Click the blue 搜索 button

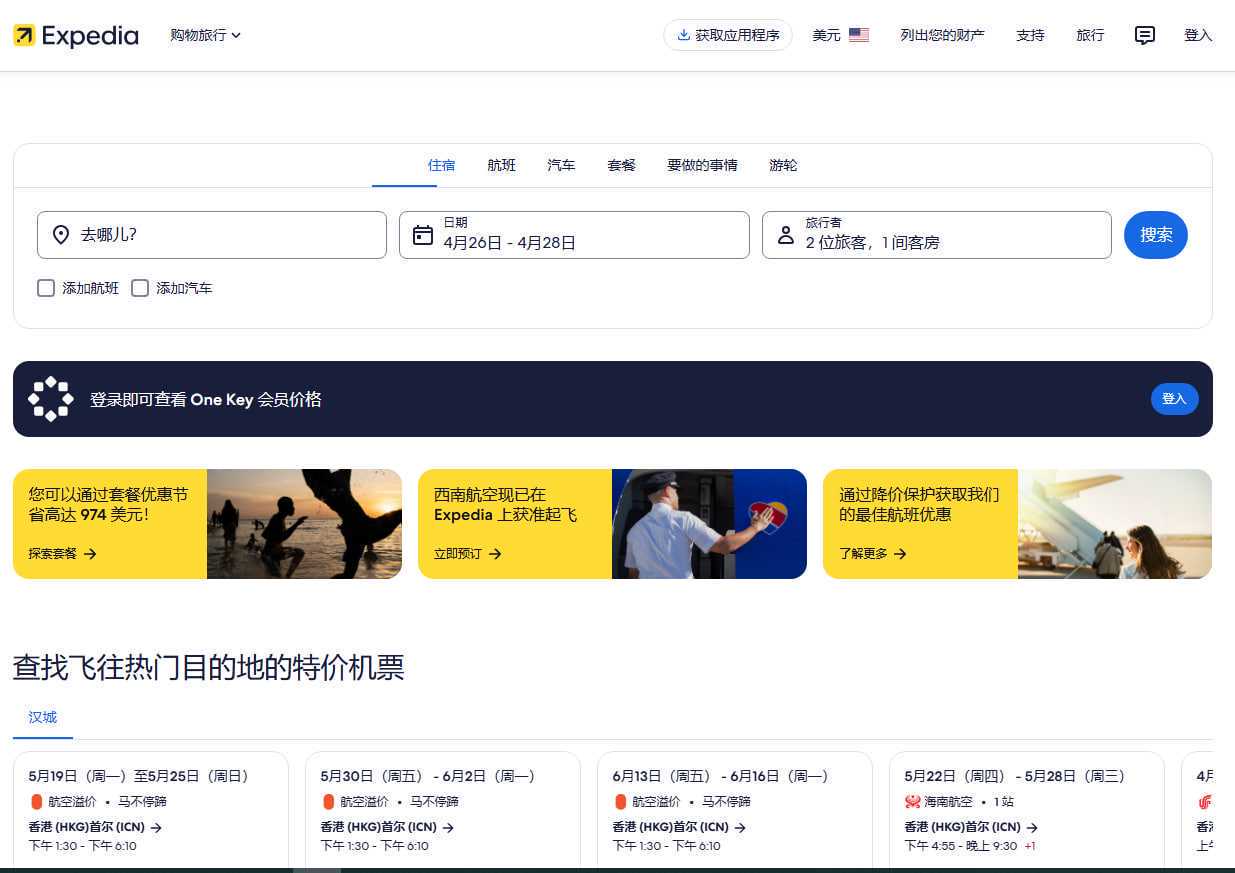pos(1156,235)
